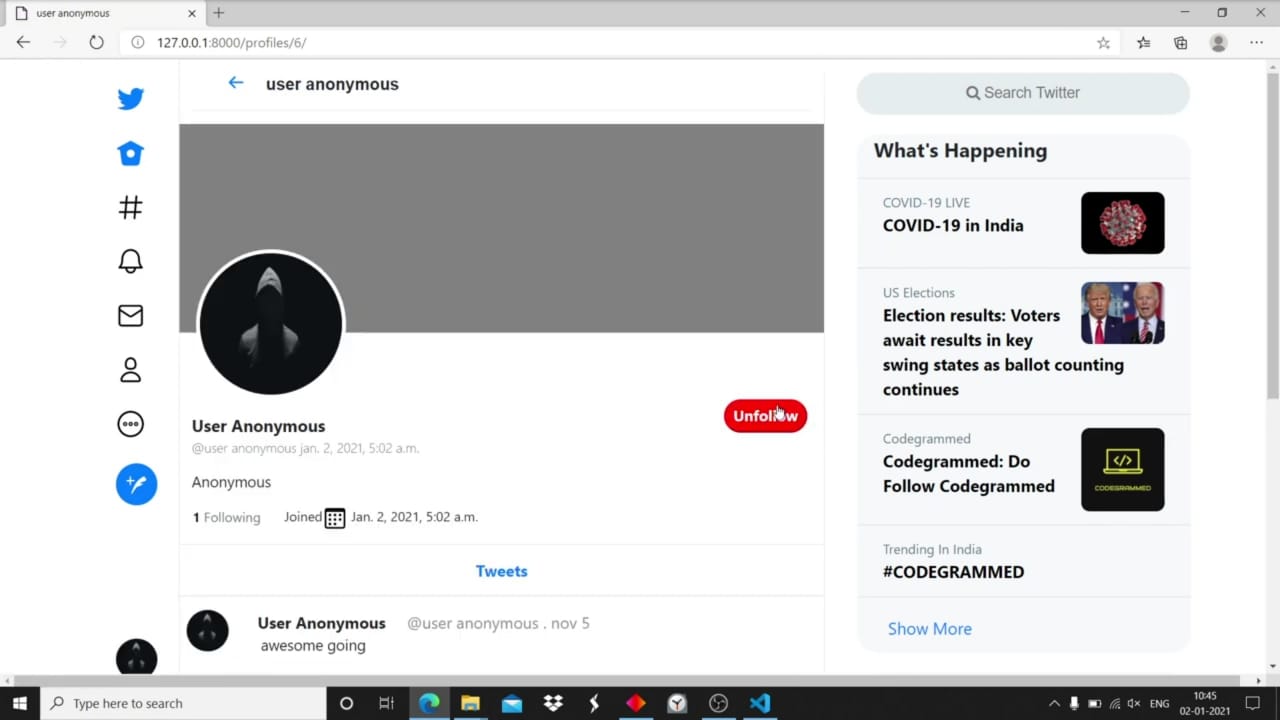Open Visual Studio Code from taskbar
This screenshot has height=720, width=1280.
click(760, 703)
